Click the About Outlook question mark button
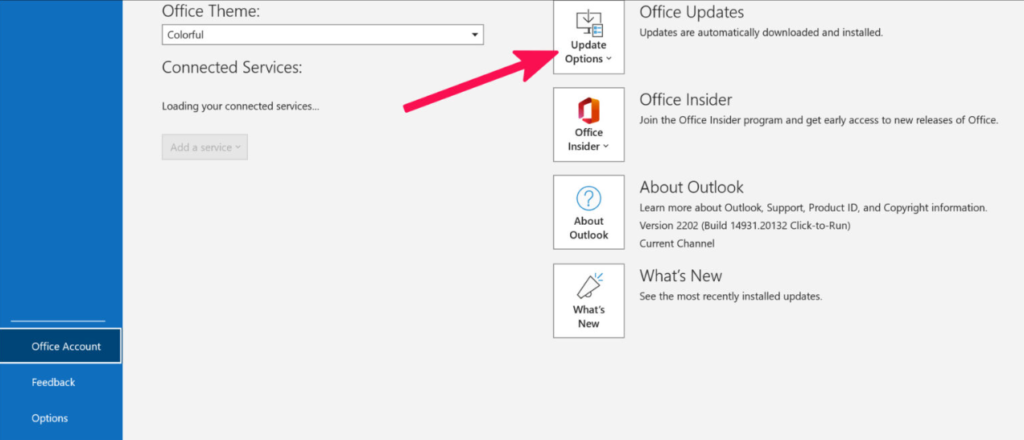The width and height of the screenshot is (1024, 440). point(588,212)
